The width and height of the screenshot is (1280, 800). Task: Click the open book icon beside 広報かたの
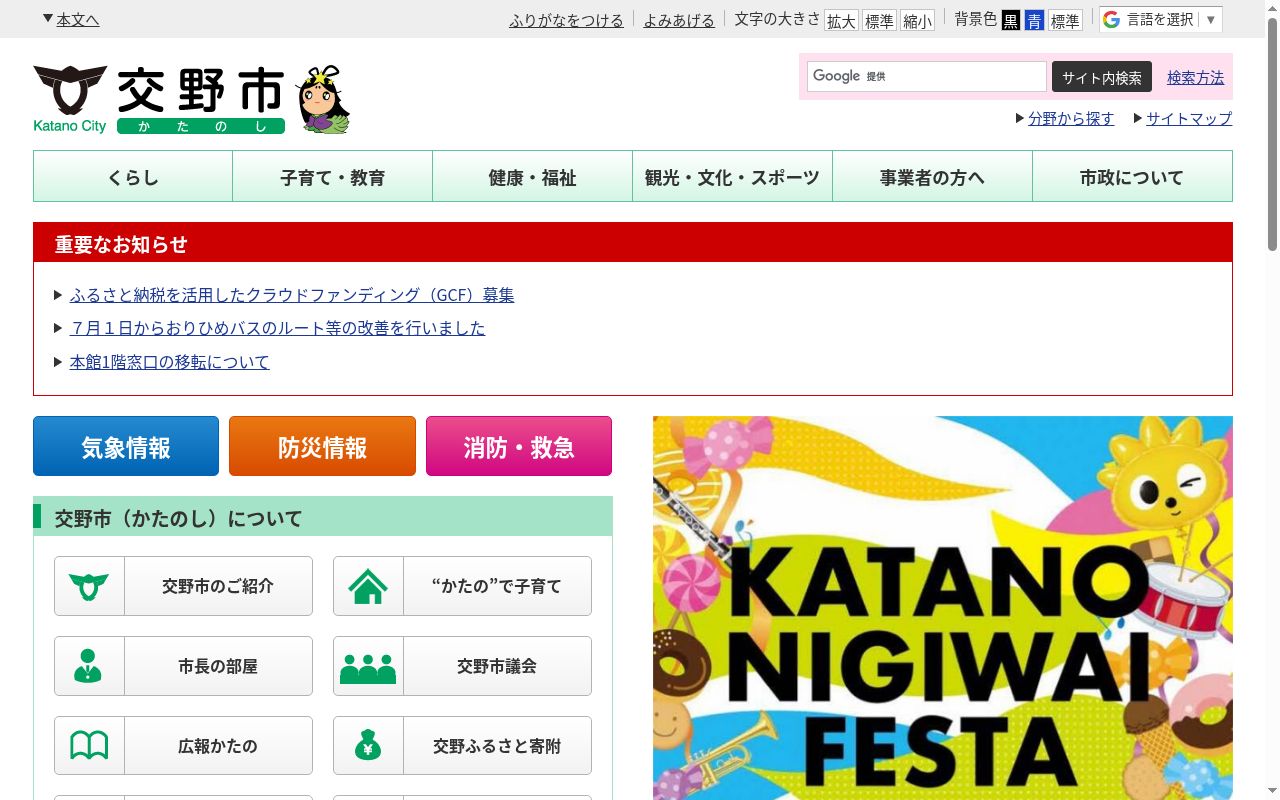89,746
